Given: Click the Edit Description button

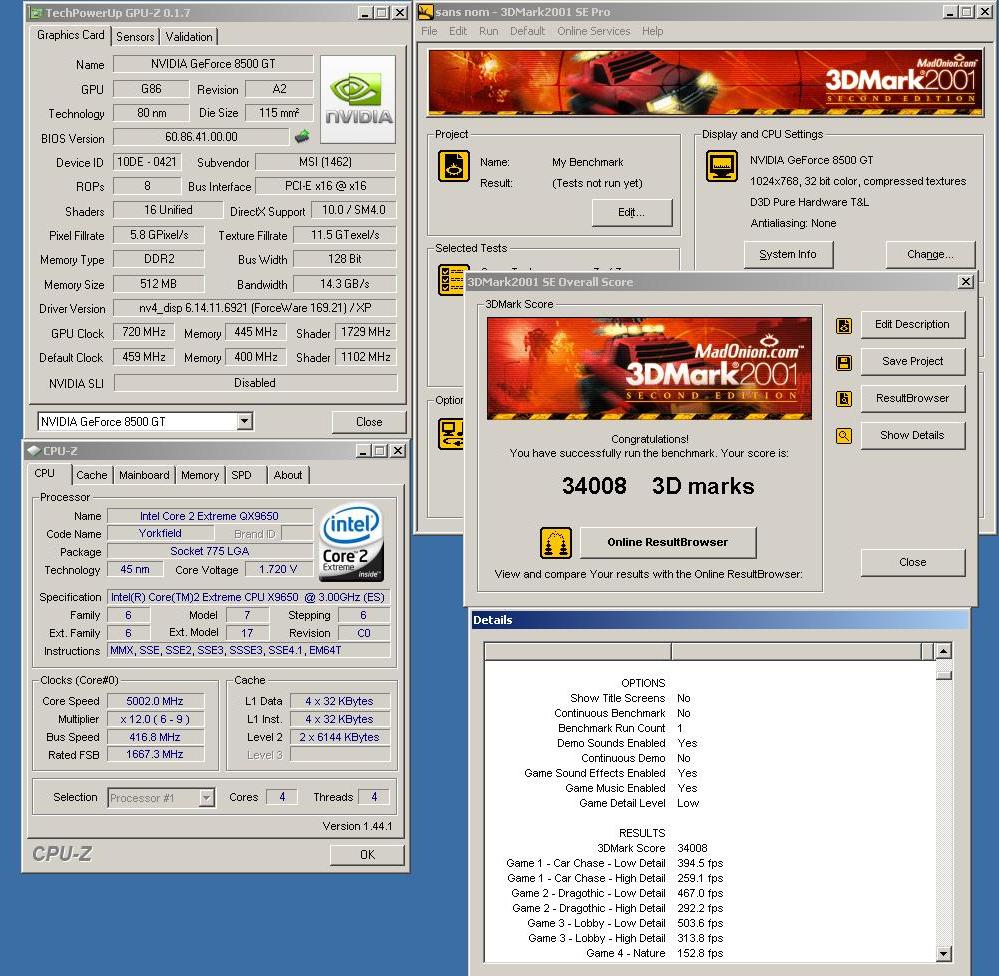Looking at the screenshot, I should [912, 324].
